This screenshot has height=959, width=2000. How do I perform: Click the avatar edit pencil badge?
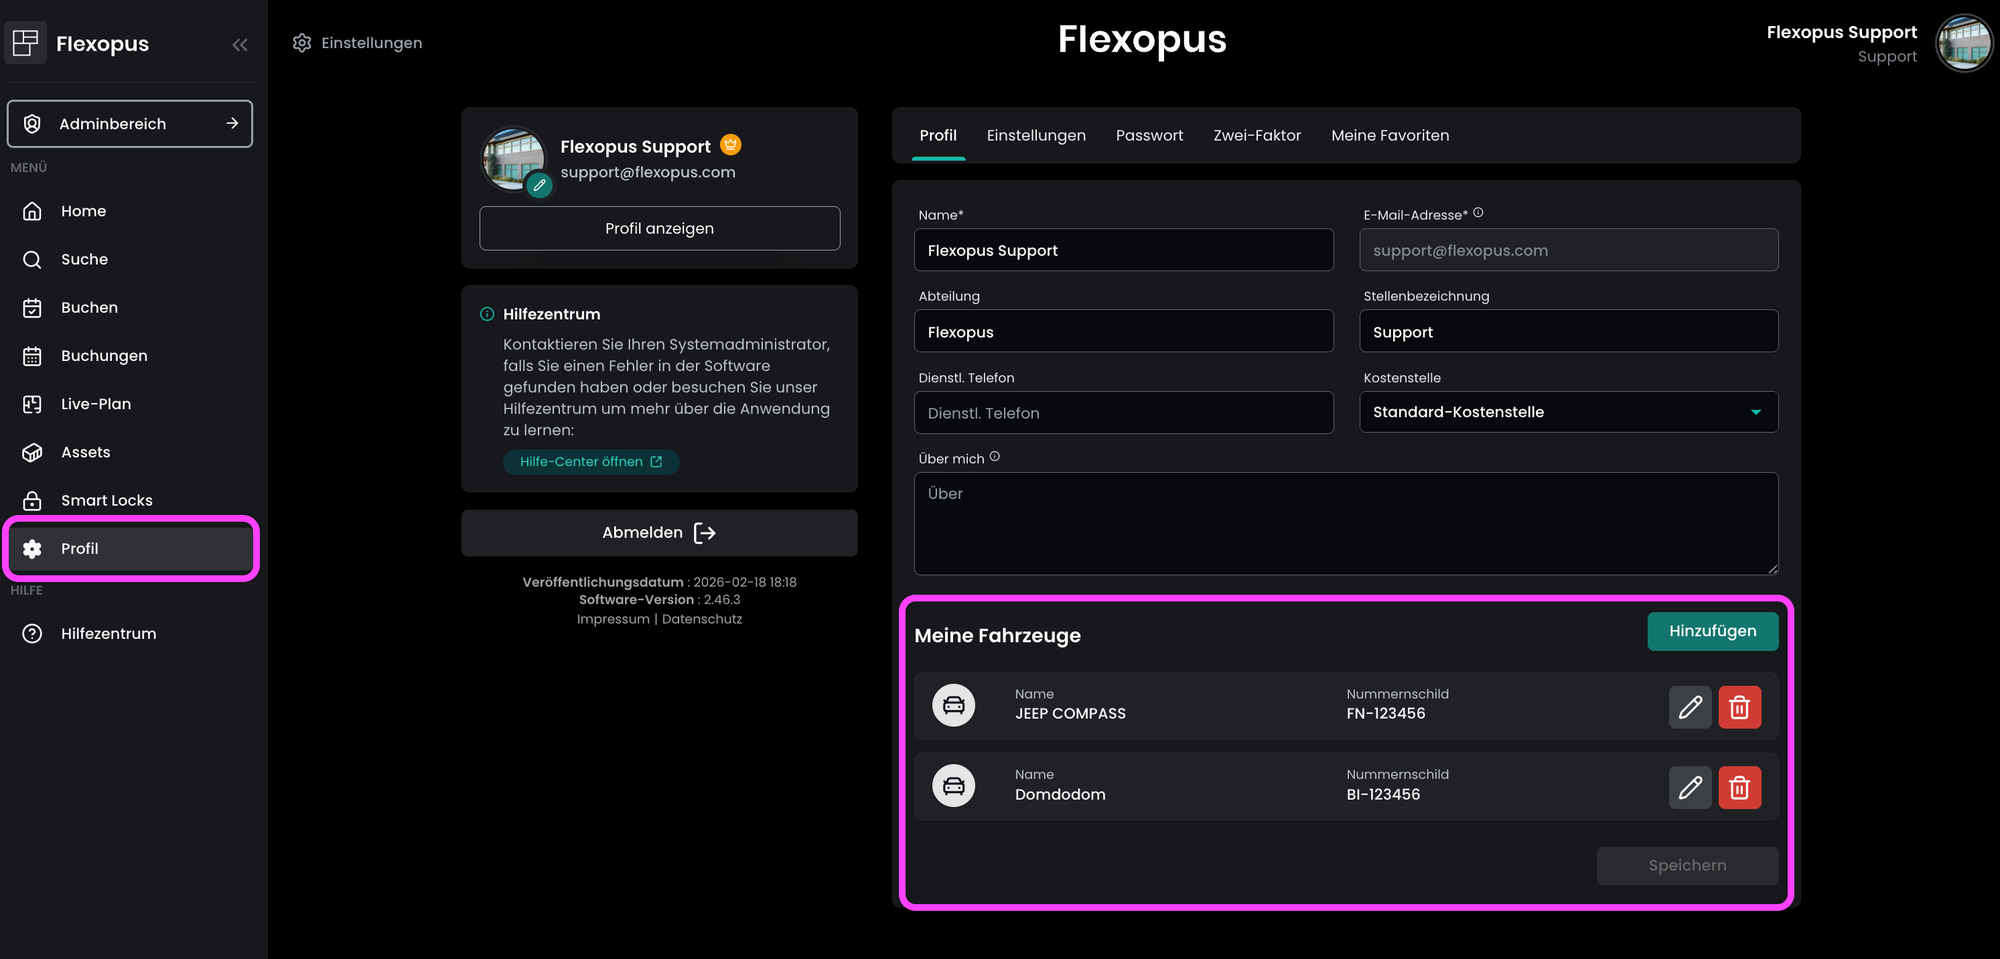coord(539,185)
